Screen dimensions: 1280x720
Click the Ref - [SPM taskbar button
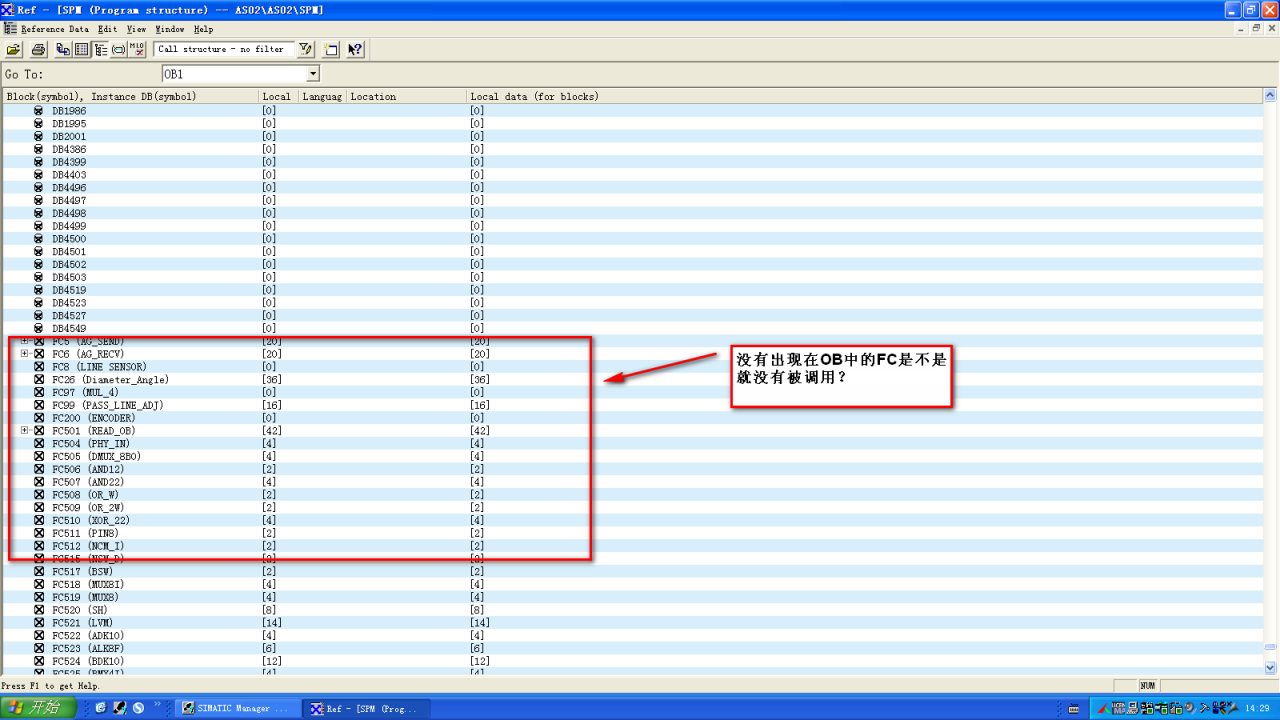click(x=366, y=708)
